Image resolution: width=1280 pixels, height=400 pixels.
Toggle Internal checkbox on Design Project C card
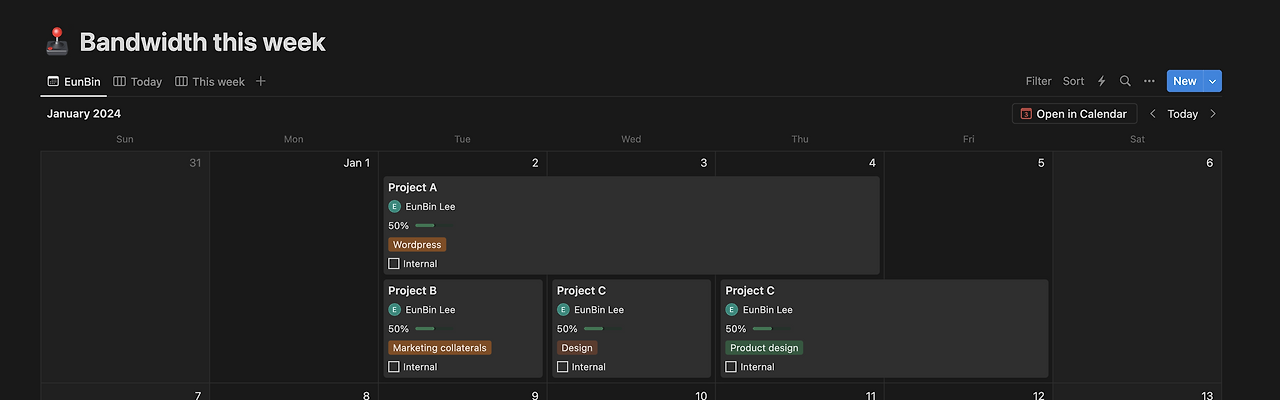[563, 367]
